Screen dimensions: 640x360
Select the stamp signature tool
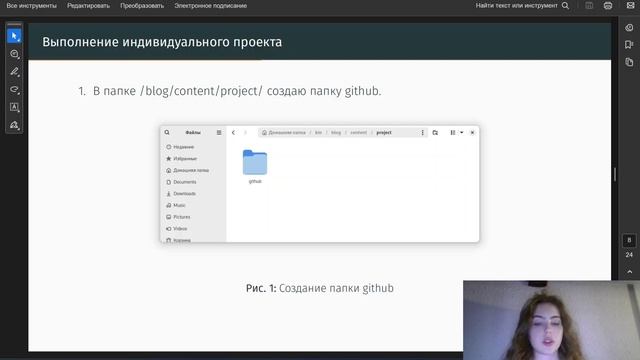click(x=14, y=125)
